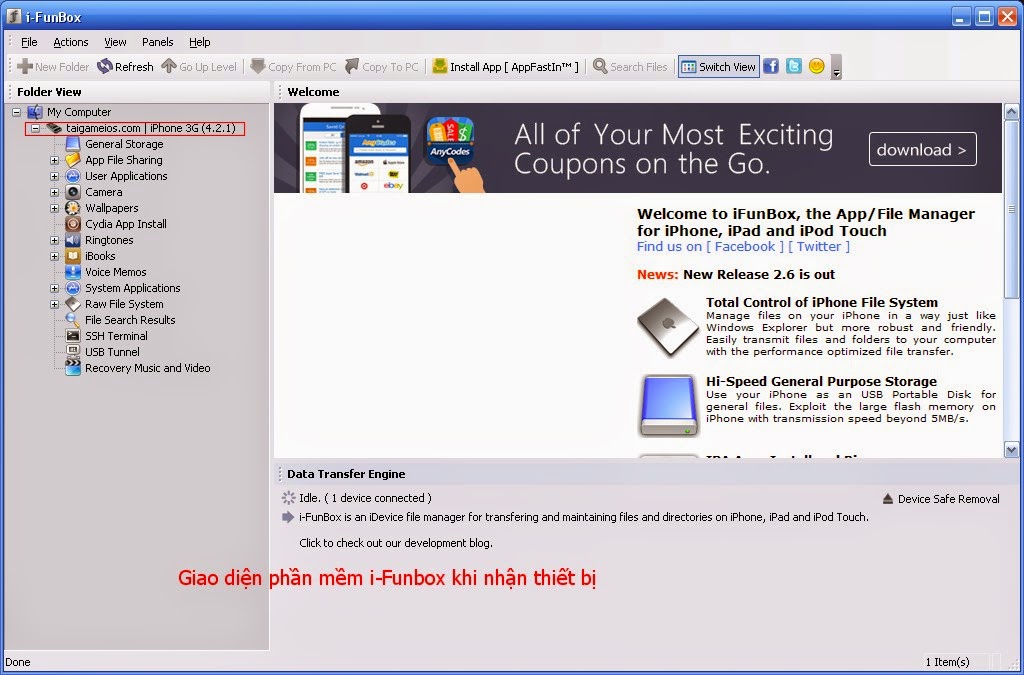
Task: Select the Raw File System icon
Action: 73,304
